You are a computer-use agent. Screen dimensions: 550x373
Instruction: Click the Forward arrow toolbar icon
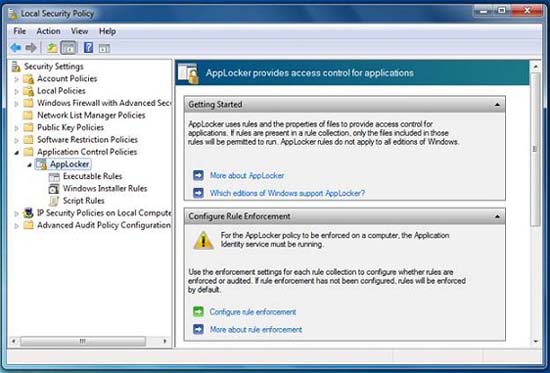(x=31, y=47)
